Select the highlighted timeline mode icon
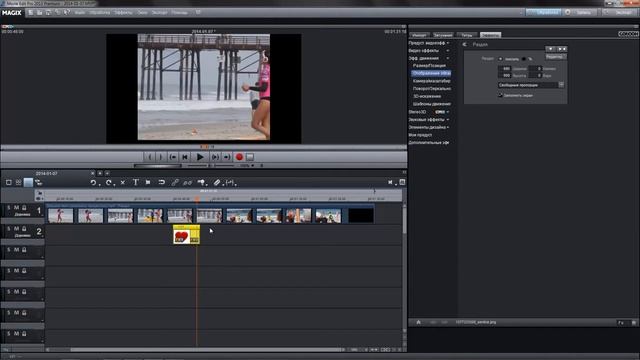The height and width of the screenshot is (360, 640). (x=28, y=182)
